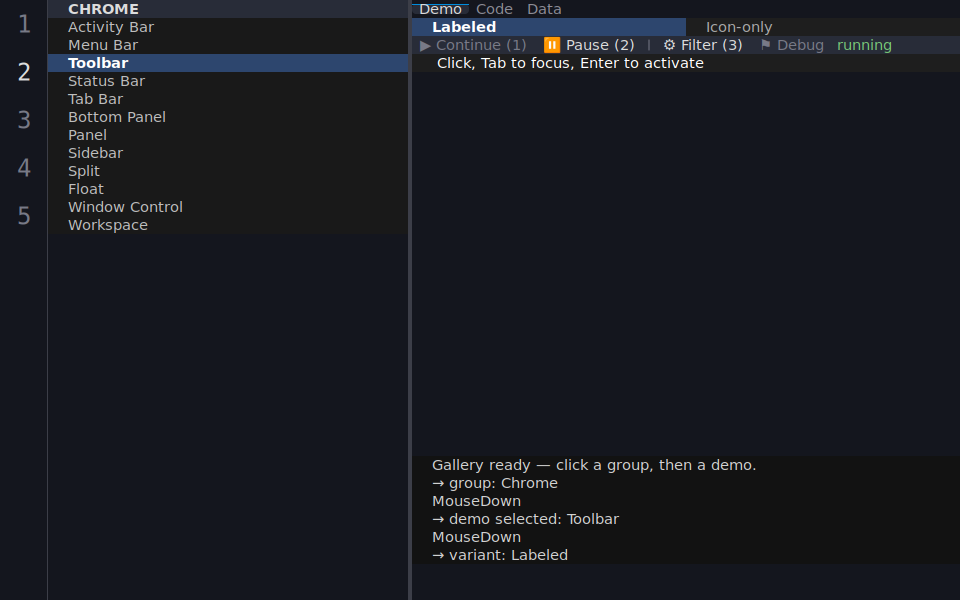Select the Float demo

click(x=228, y=189)
